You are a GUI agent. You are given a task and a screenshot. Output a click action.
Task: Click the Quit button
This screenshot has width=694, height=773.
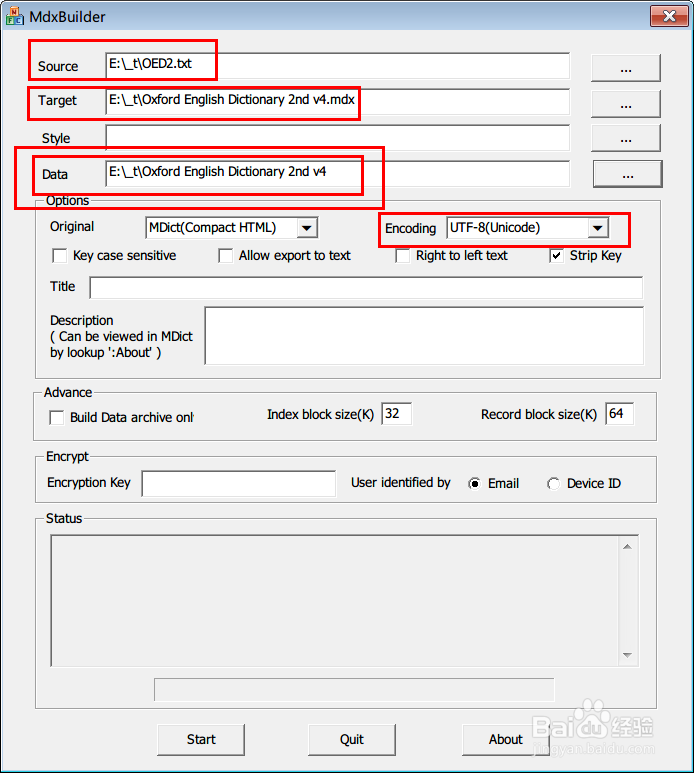(x=352, y=739)
